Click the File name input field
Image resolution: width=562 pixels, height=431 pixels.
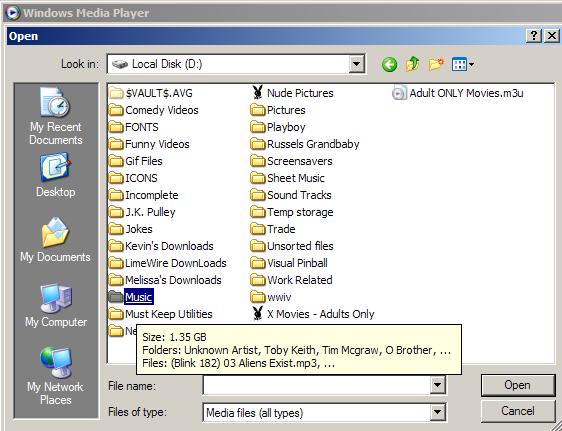pos(317,385)
